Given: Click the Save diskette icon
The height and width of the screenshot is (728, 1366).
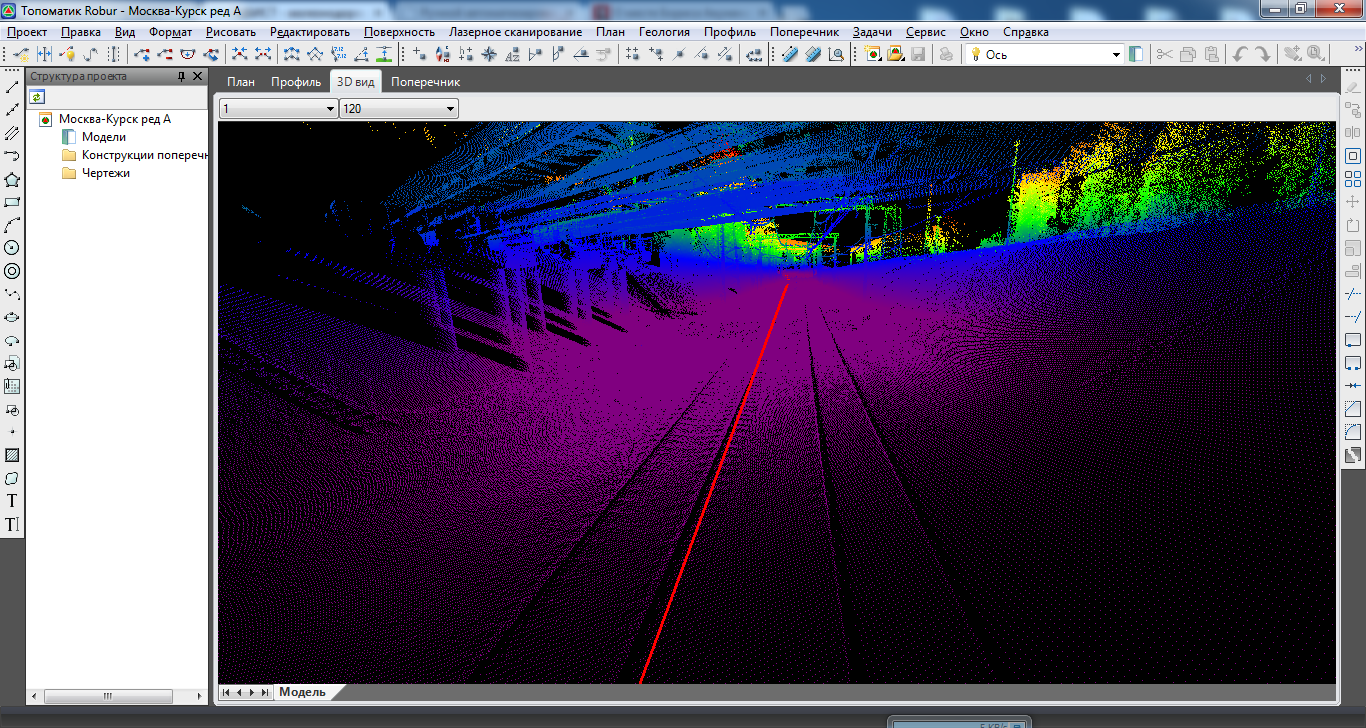Looking at the screenshot, I should click(918, 54).
